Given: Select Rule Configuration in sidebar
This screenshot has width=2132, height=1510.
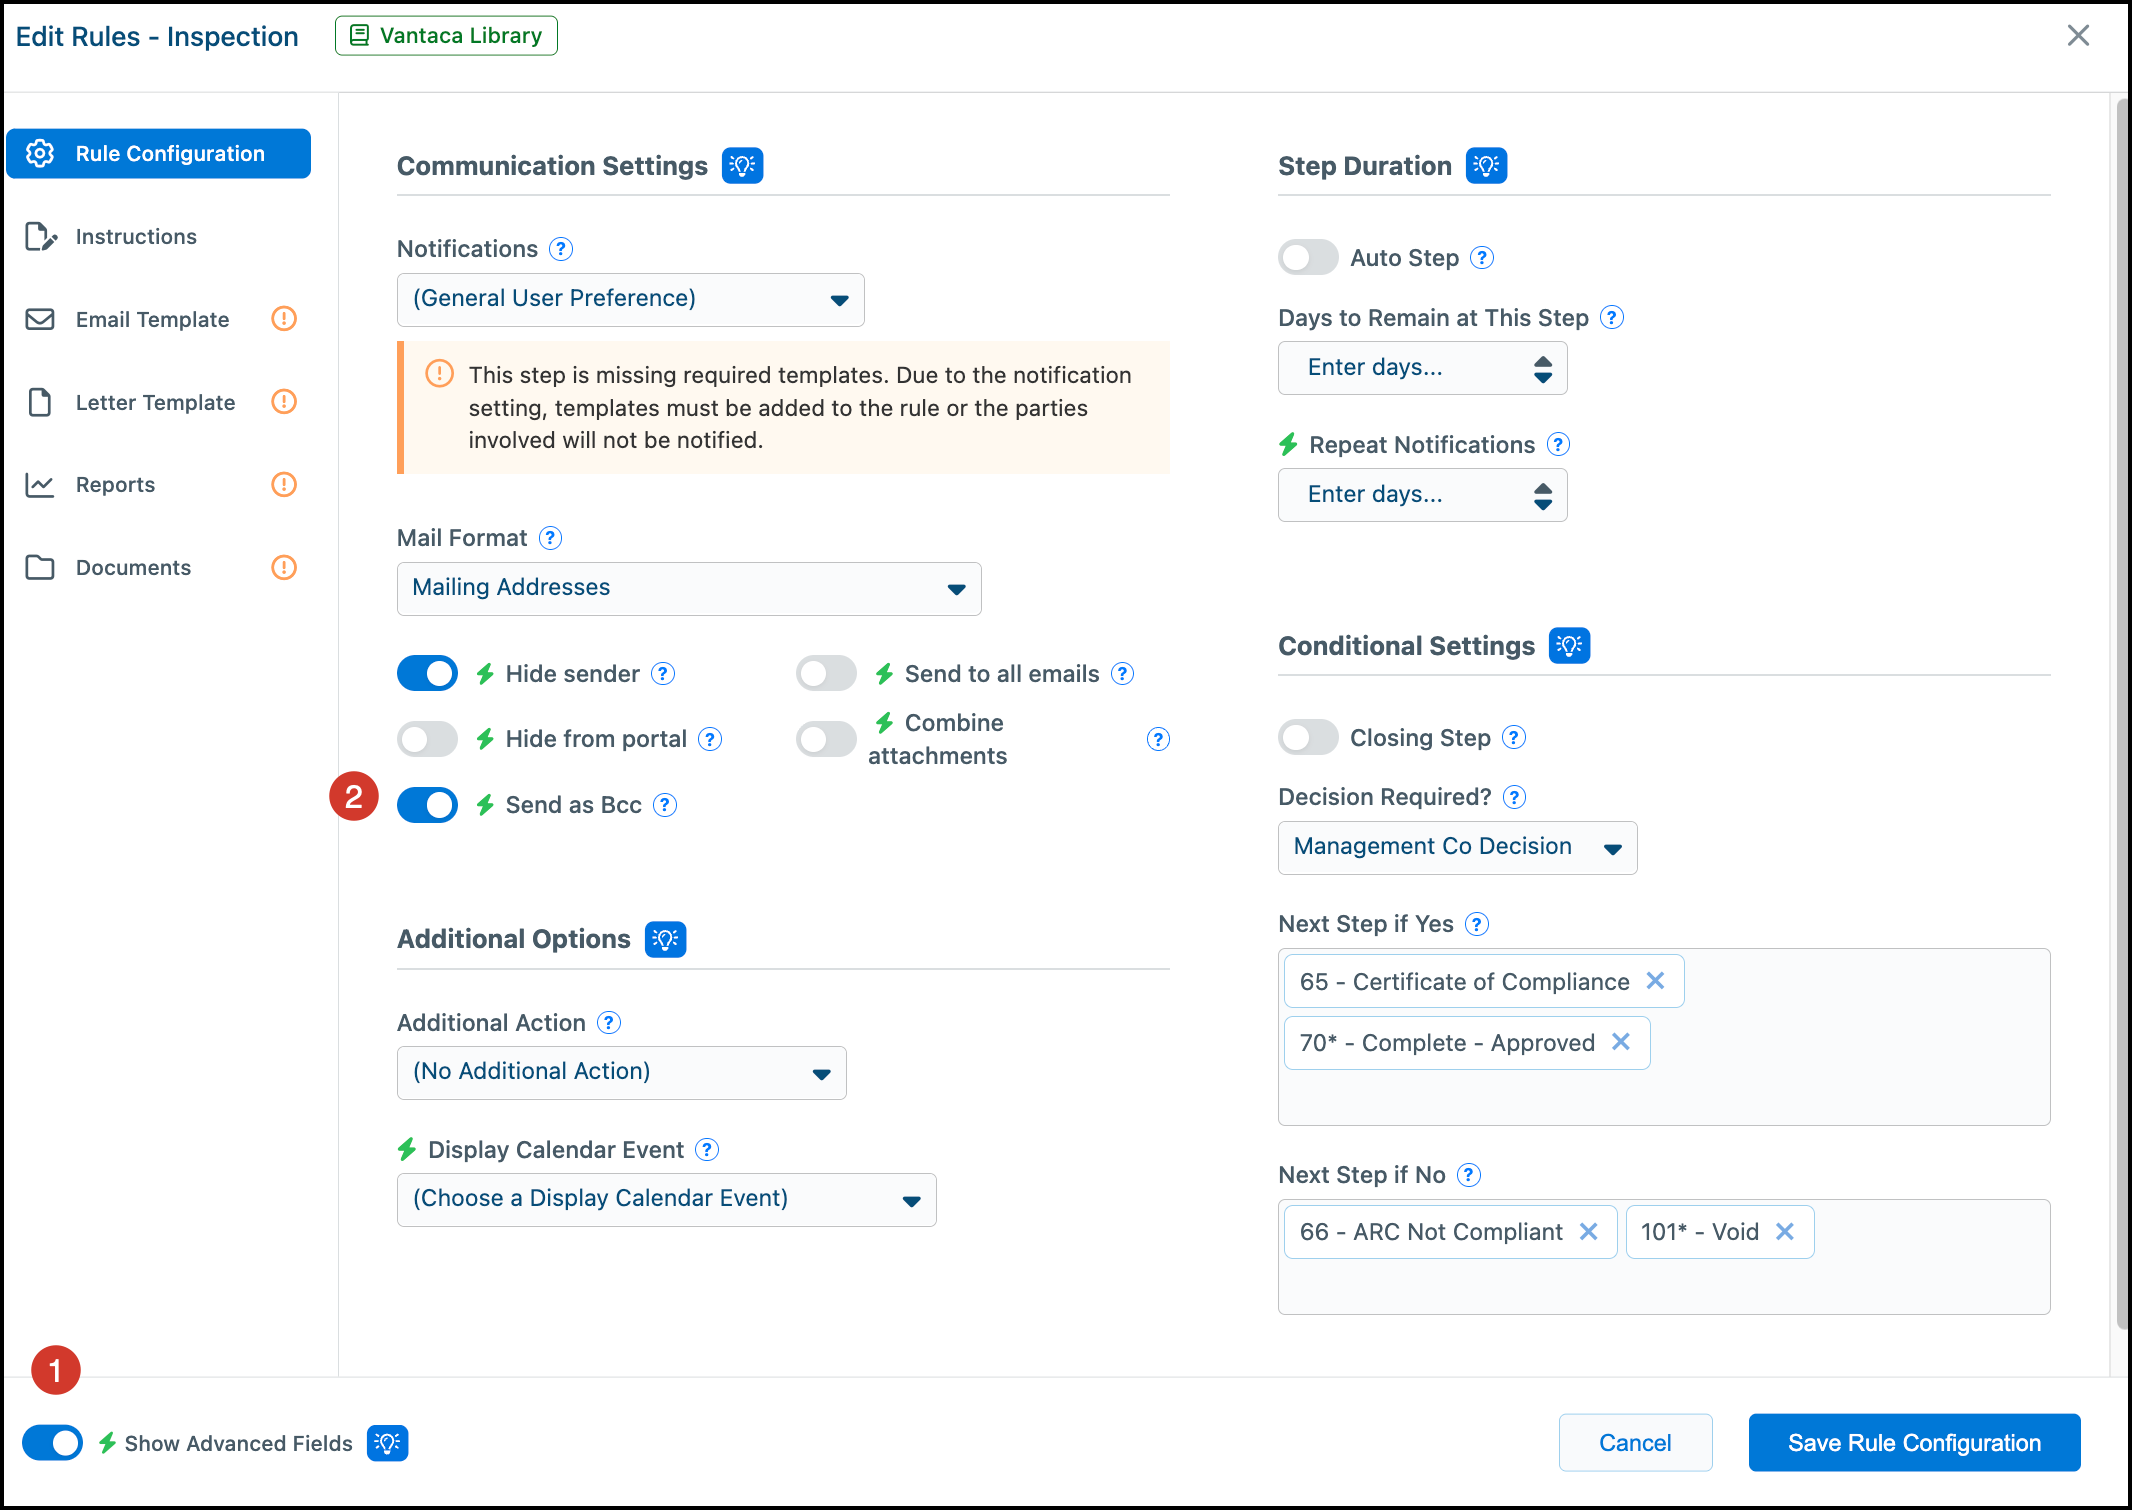Looking at the screenshot, I should 159,154.
